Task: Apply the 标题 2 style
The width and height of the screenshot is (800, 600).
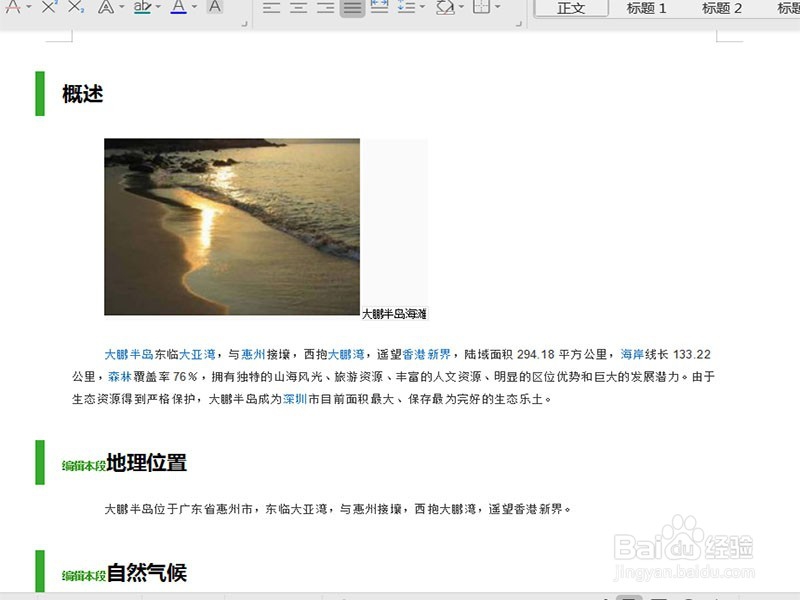Action: tap(721, 8)
